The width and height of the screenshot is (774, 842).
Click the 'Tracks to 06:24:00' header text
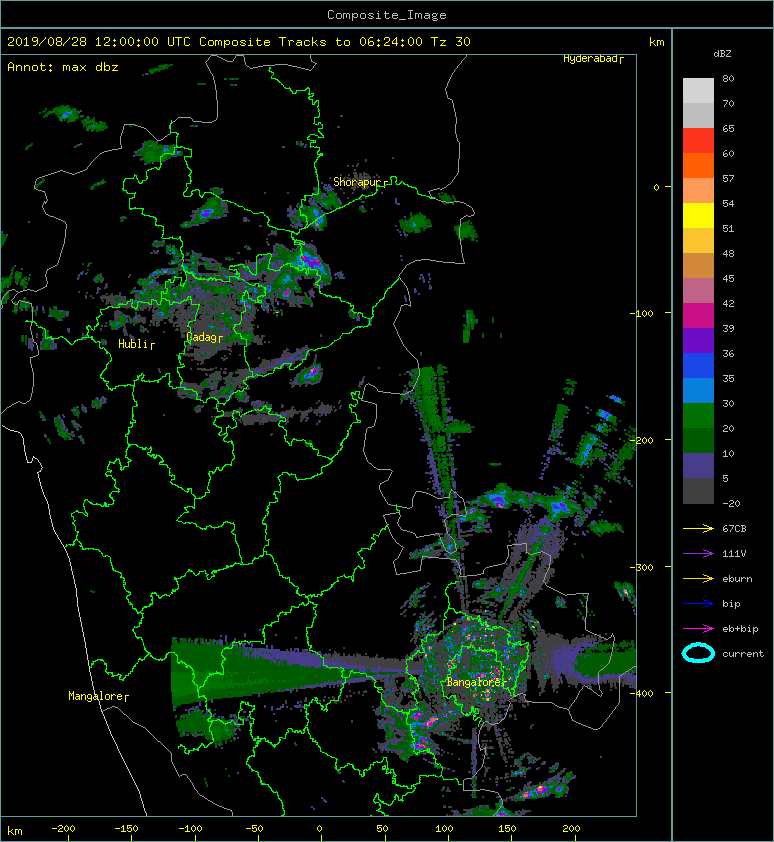click(x=351, y=42)
